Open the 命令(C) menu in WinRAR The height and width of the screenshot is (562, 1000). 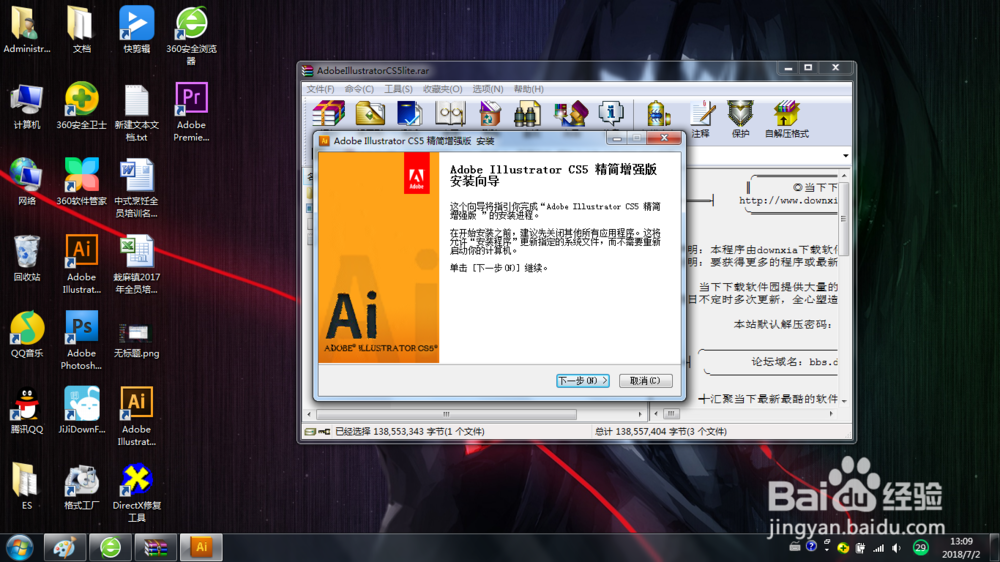coord(359,89)
